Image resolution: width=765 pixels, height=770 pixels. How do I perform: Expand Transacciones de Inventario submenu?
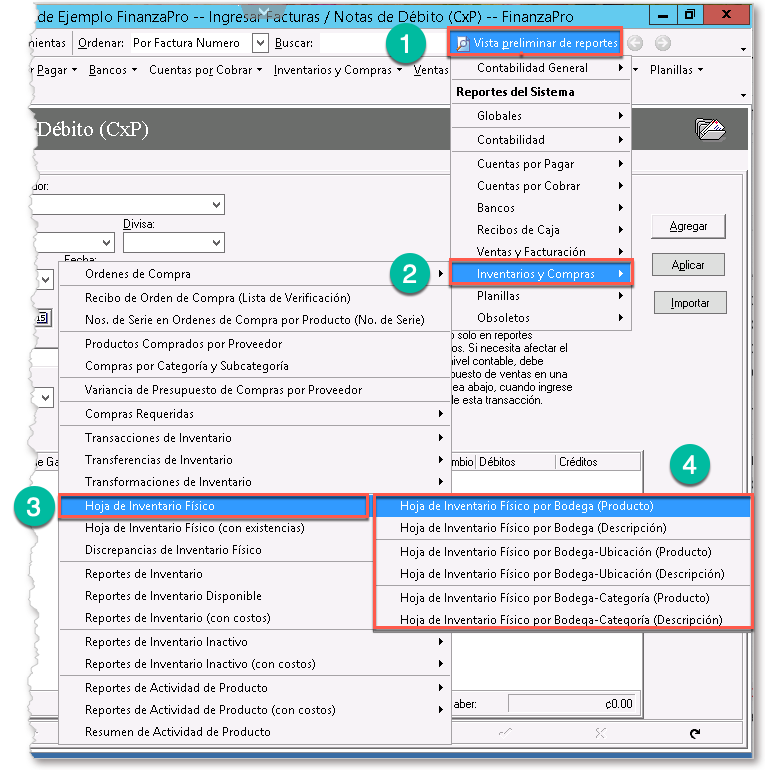pos(255,438)
